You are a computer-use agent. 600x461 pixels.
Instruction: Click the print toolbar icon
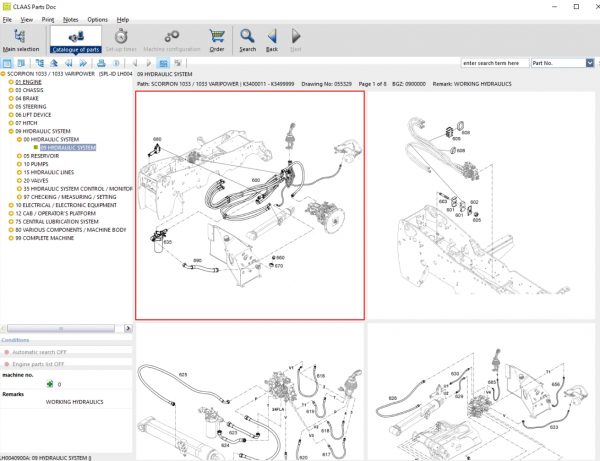(x=101, y=63)
